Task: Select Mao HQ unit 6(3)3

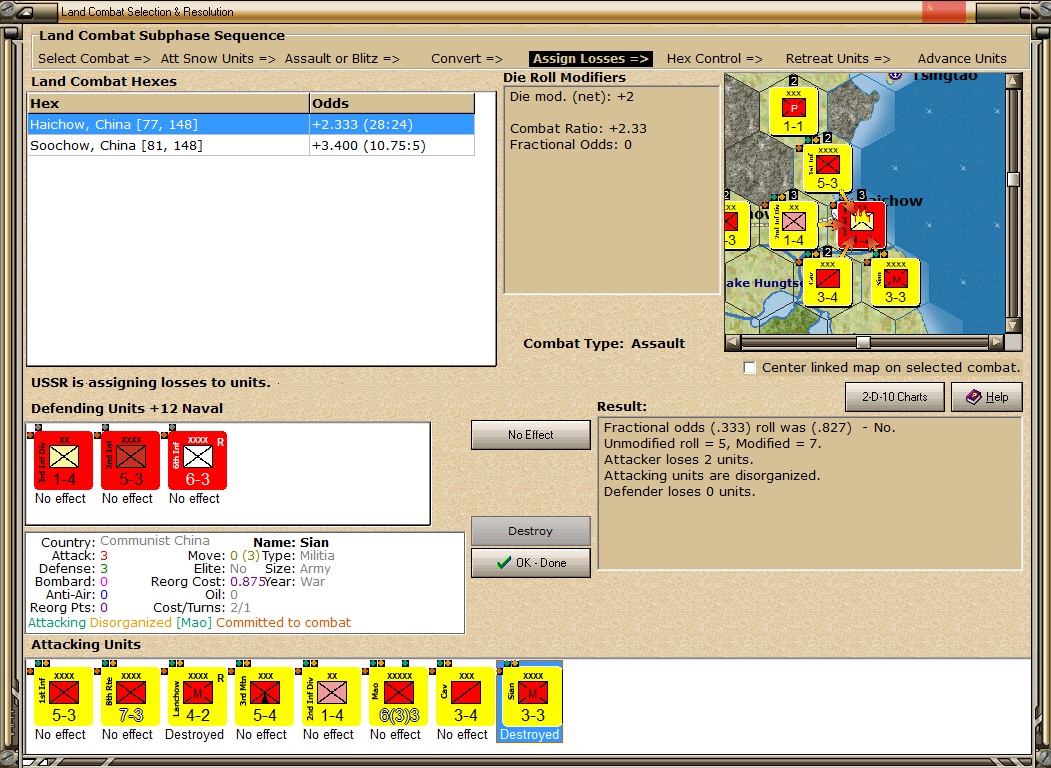Action: (x=398, y=696)
